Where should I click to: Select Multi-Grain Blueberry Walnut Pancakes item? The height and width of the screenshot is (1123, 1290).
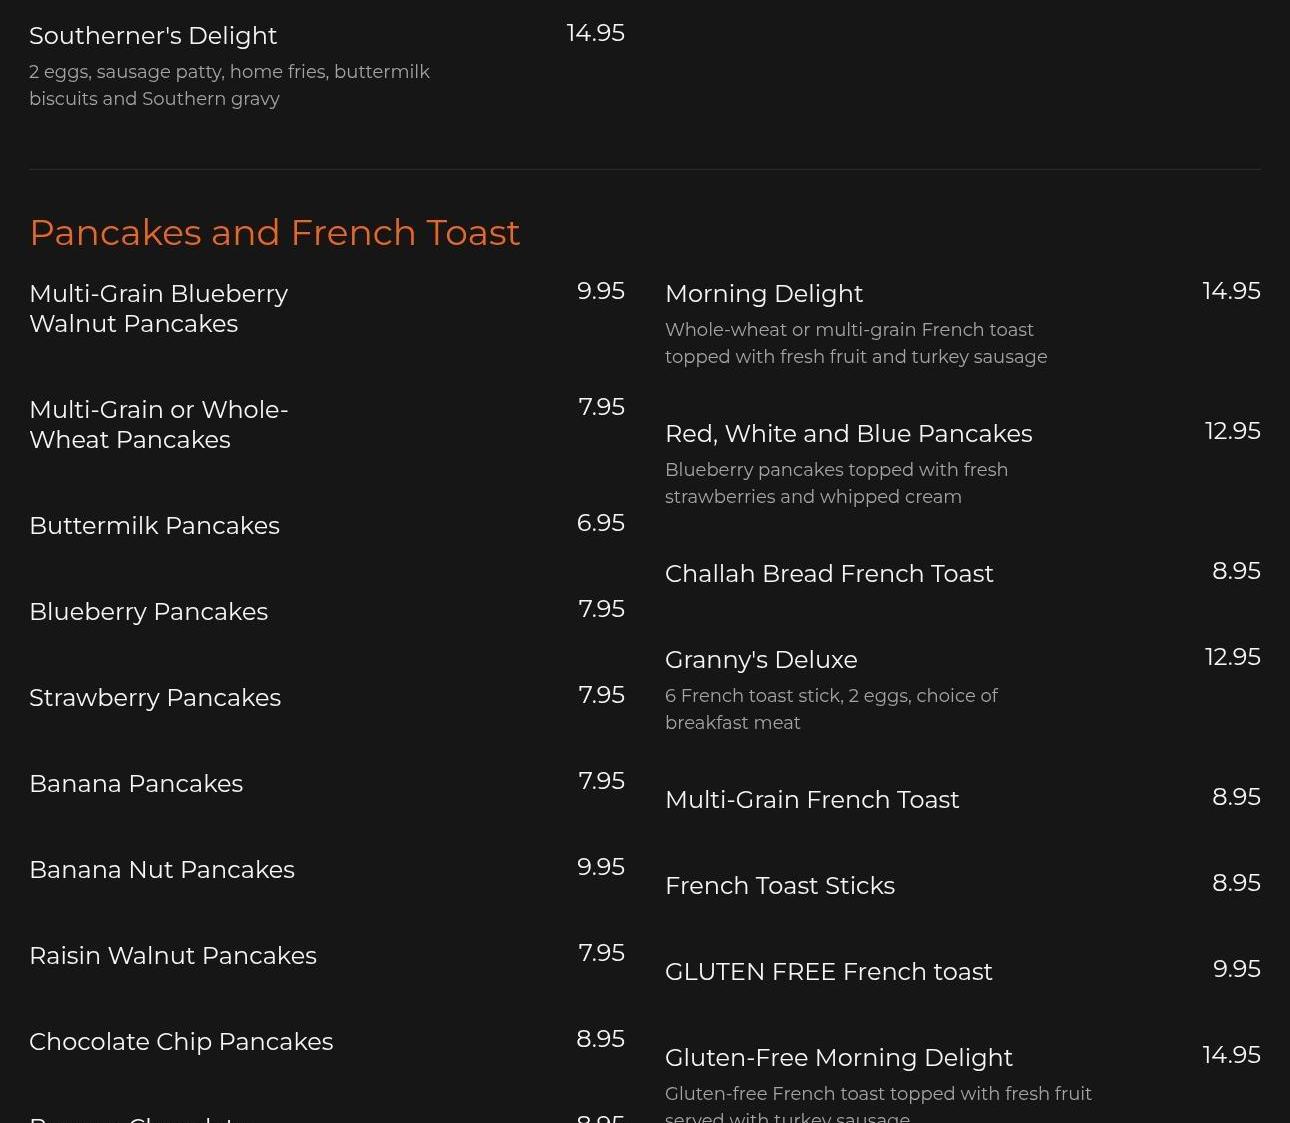point(158,308)
